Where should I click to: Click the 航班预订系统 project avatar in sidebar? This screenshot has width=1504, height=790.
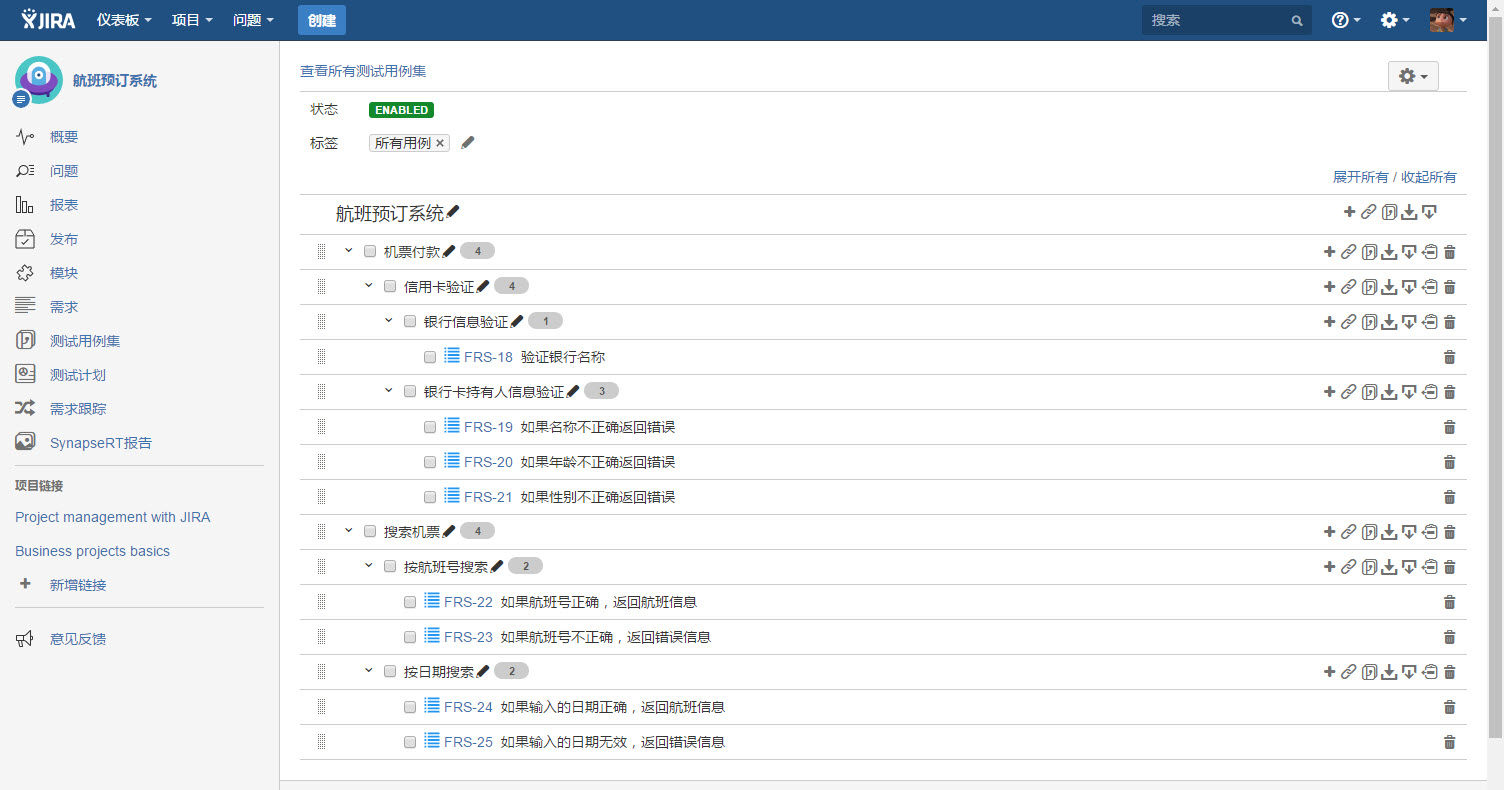(x=39, y=80)
